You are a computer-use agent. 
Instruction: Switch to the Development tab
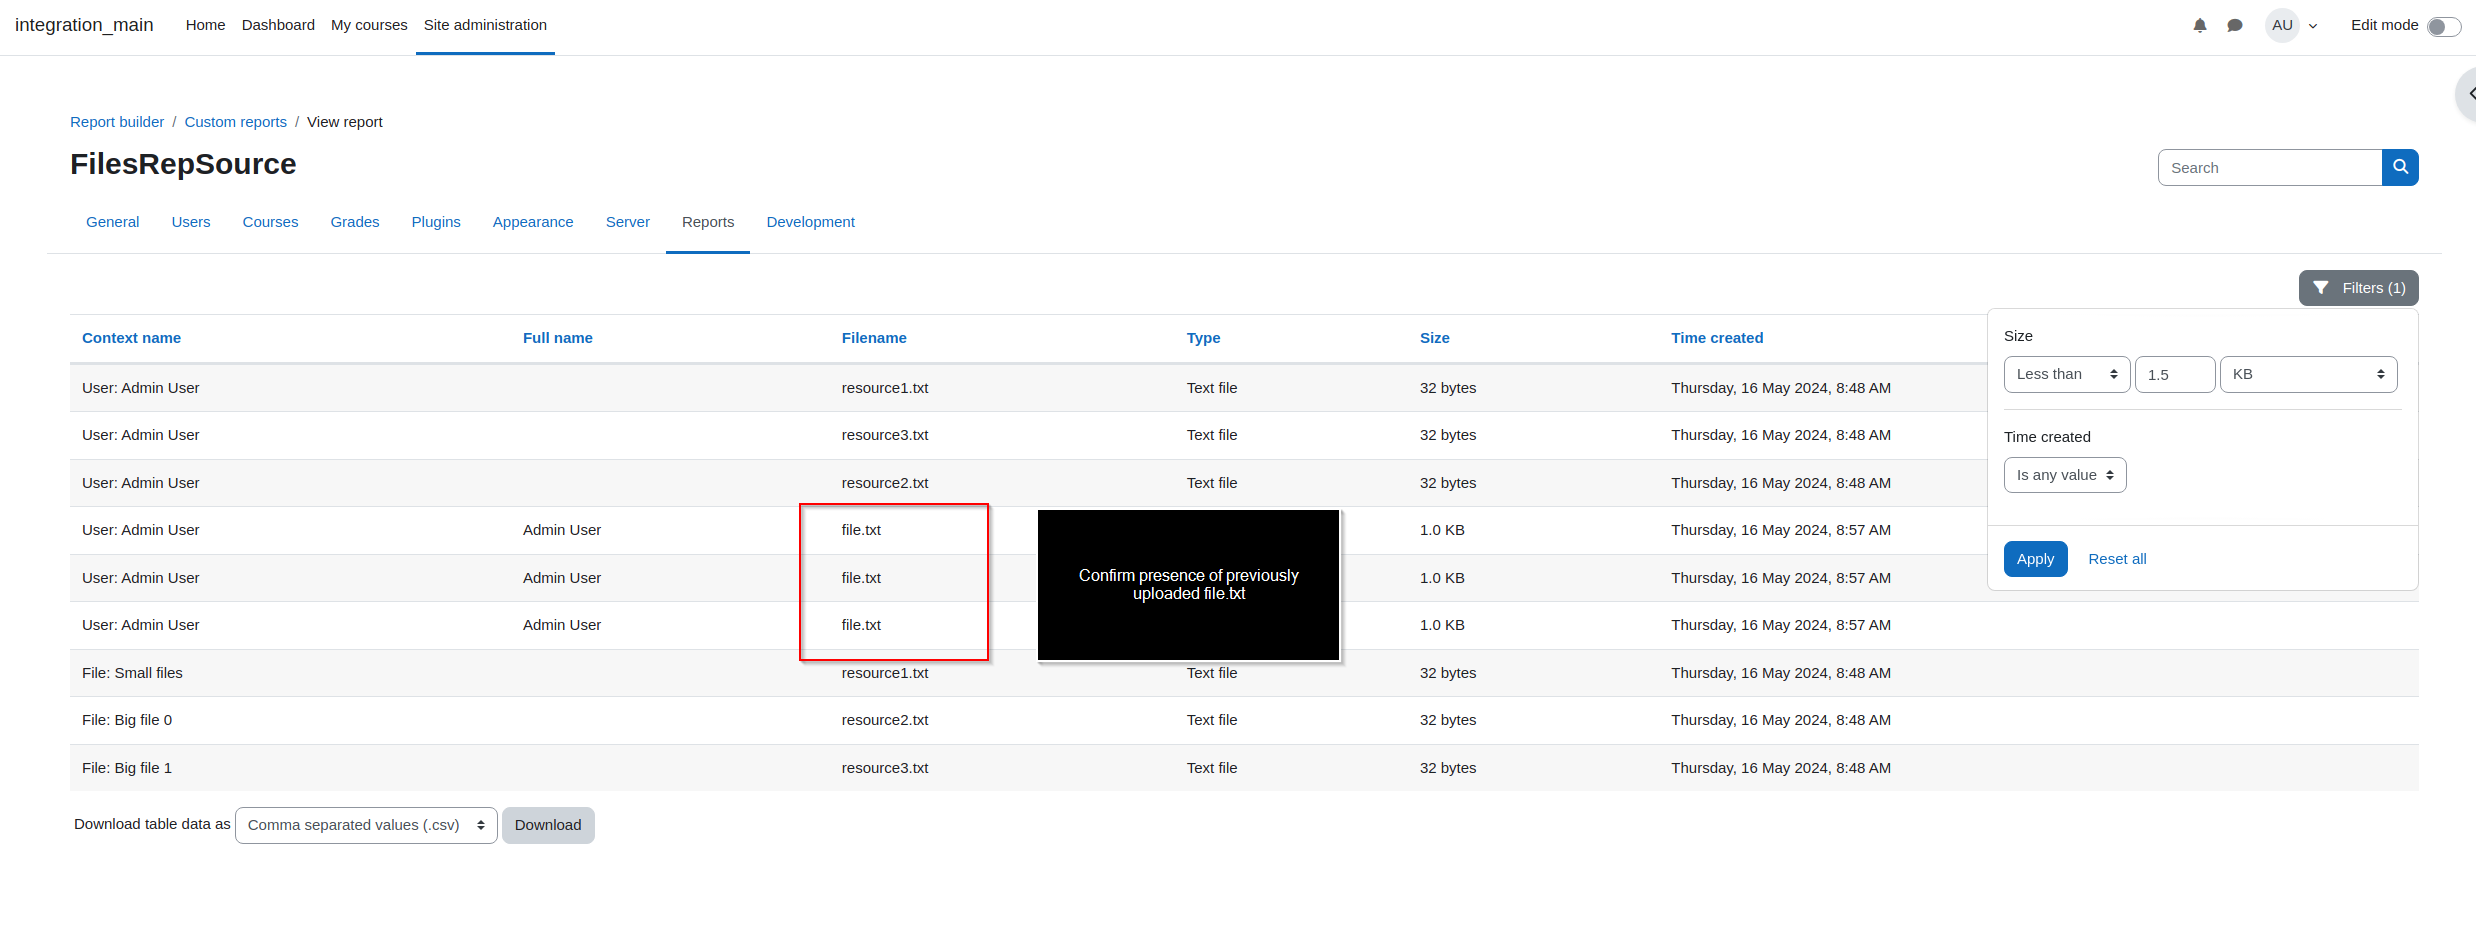tap(810, 222)
